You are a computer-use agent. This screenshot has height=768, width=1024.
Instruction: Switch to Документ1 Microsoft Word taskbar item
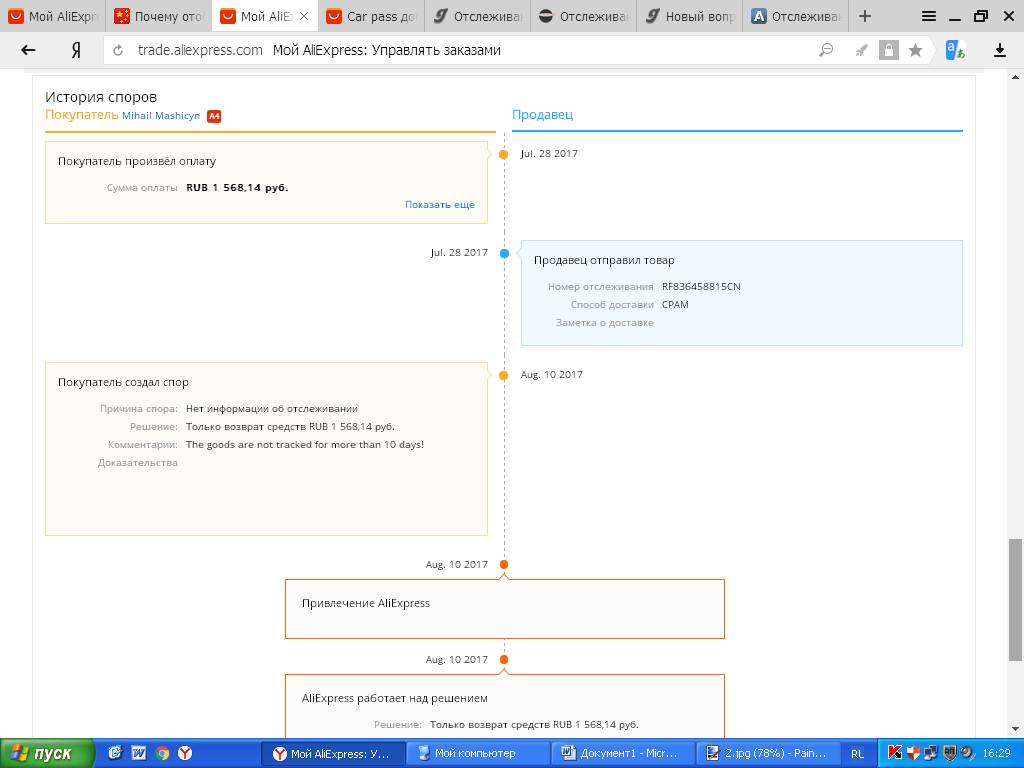coord(621,753)
